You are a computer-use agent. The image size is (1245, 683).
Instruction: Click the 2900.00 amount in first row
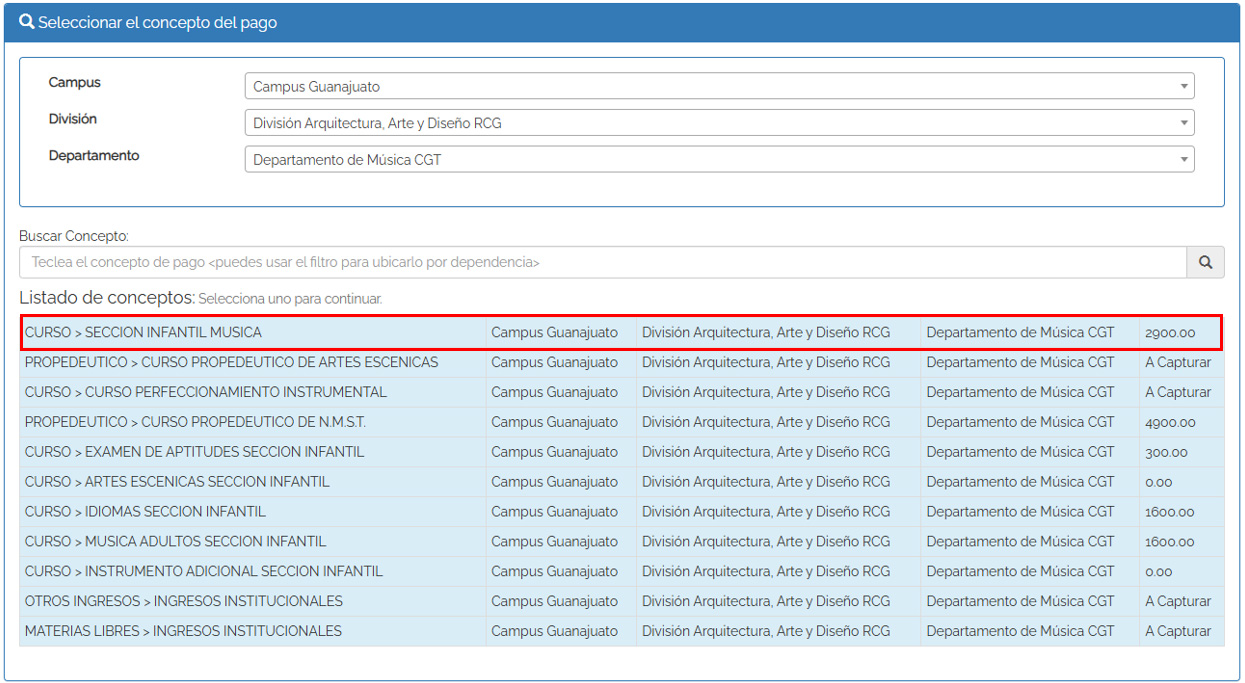coord(1170,332)
